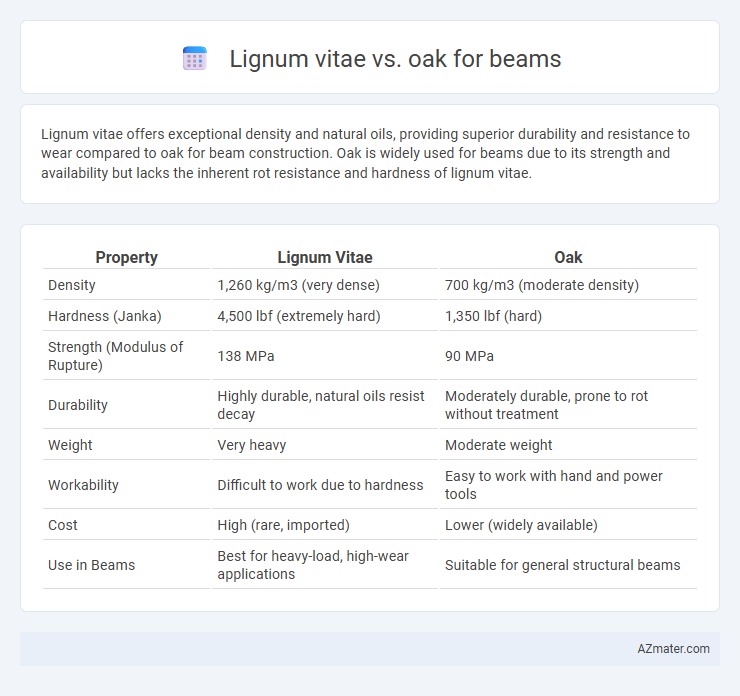Click 'High (rare, imported)' cell
This screenshot has width=740, height=696.
point(283,525)
